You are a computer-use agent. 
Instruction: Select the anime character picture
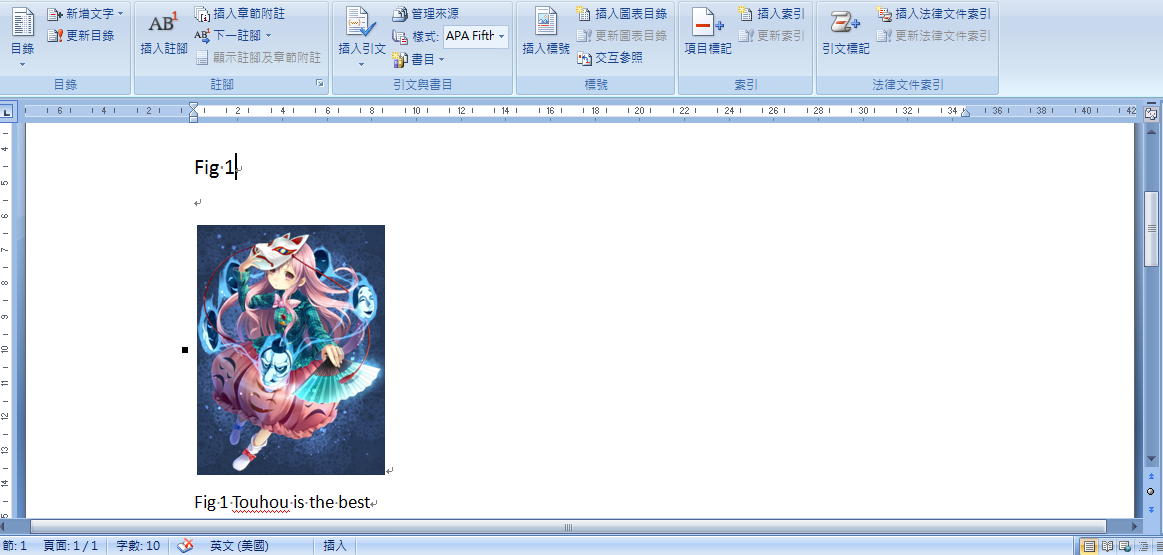[x=291, y=349]
